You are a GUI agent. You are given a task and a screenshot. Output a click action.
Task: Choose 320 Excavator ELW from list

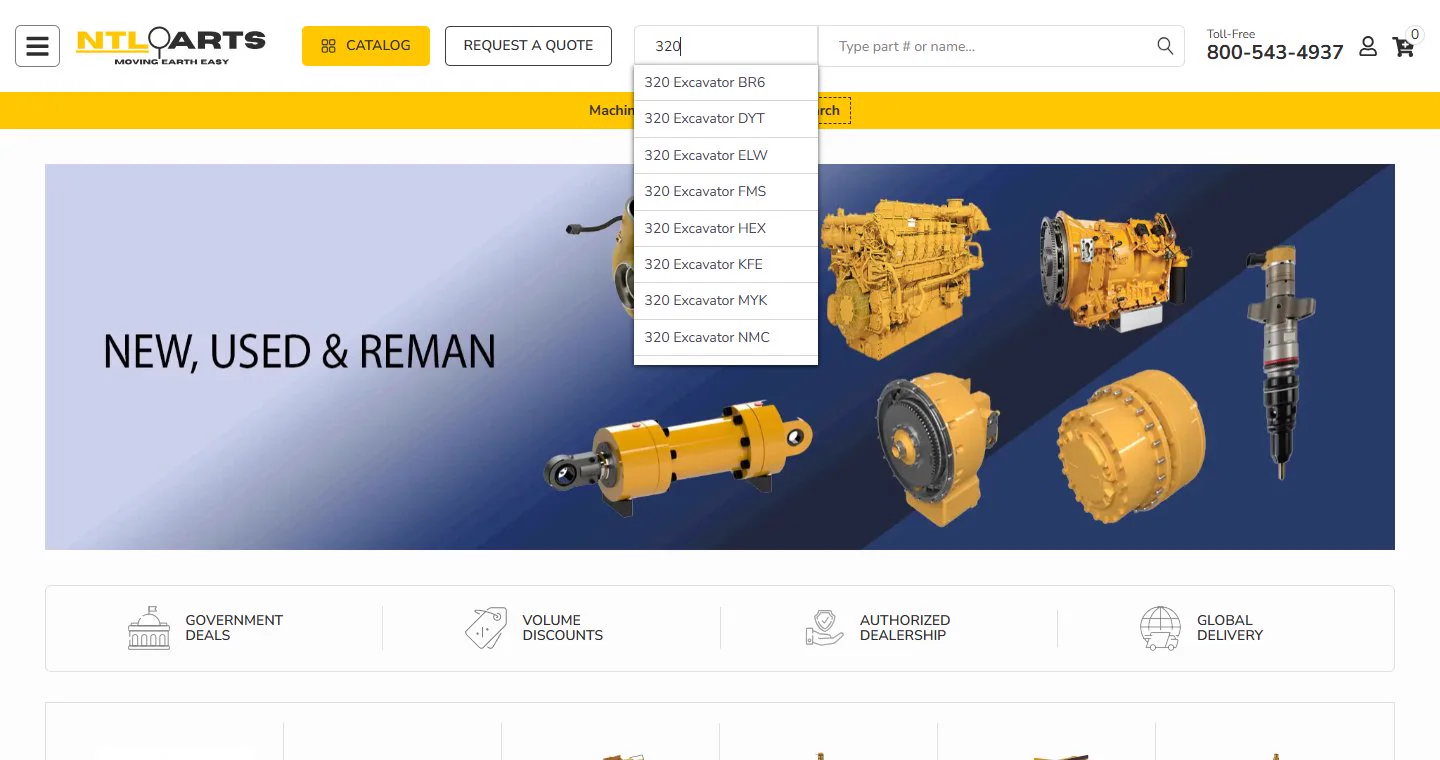tap(726, 155)
